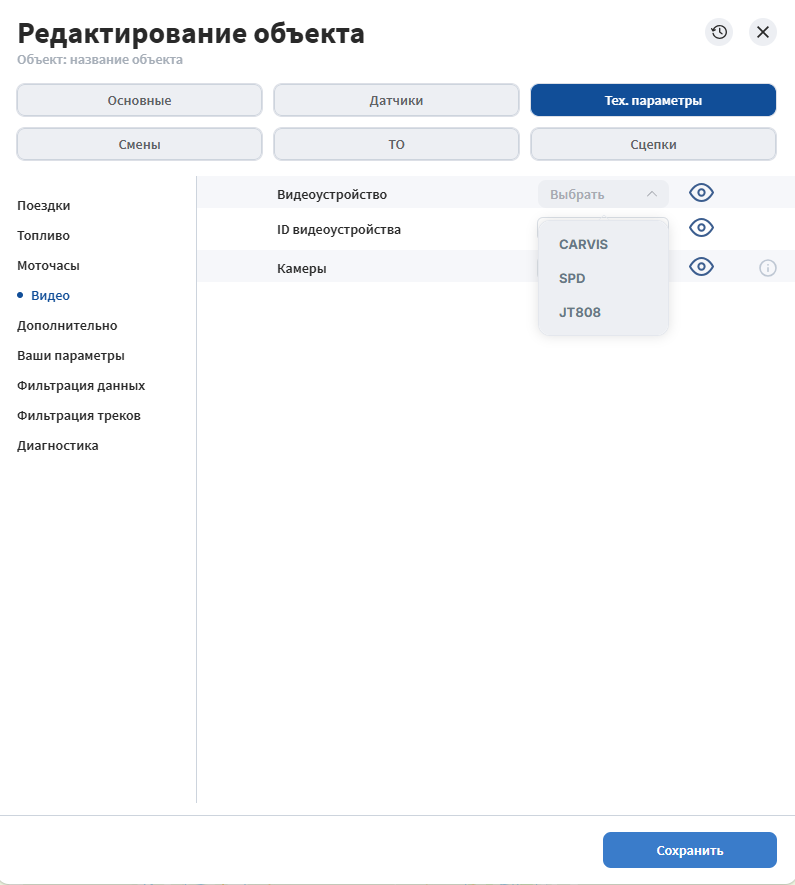795x885 pixels.
Task: Open Диагностика section in sidebar
Action: [58, 445]
